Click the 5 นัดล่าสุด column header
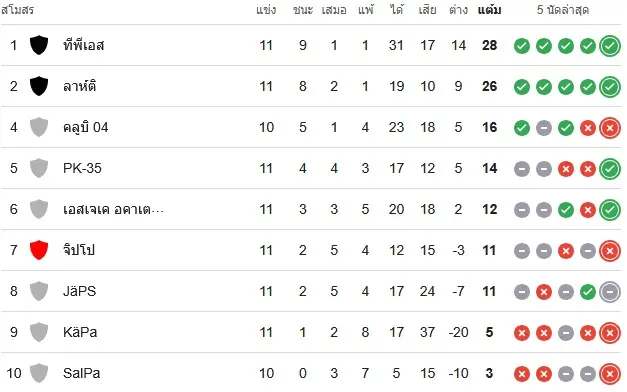Screen dimensions: 627x392 click(x=563, y=10)
